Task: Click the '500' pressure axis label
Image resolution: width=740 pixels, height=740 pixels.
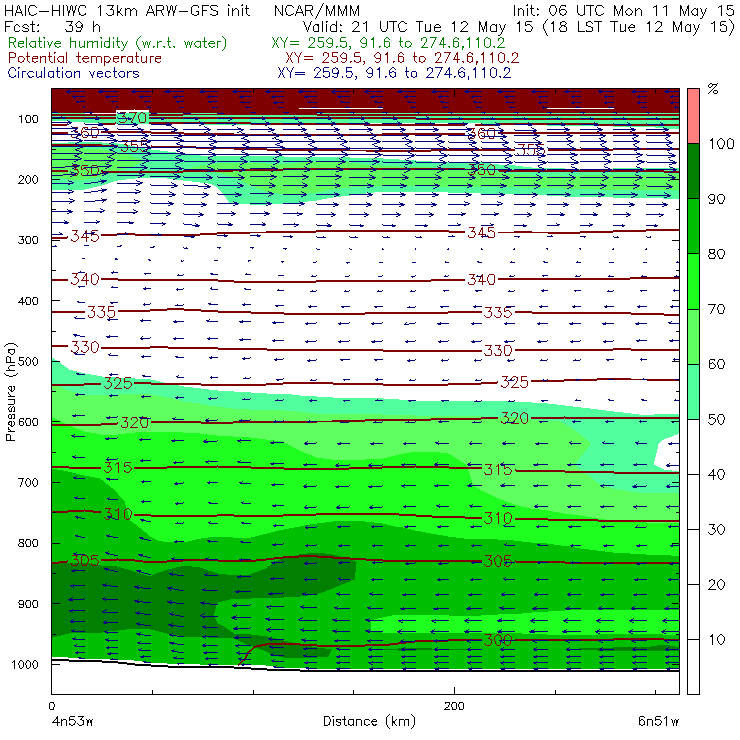Action: [x=28, y=362]
